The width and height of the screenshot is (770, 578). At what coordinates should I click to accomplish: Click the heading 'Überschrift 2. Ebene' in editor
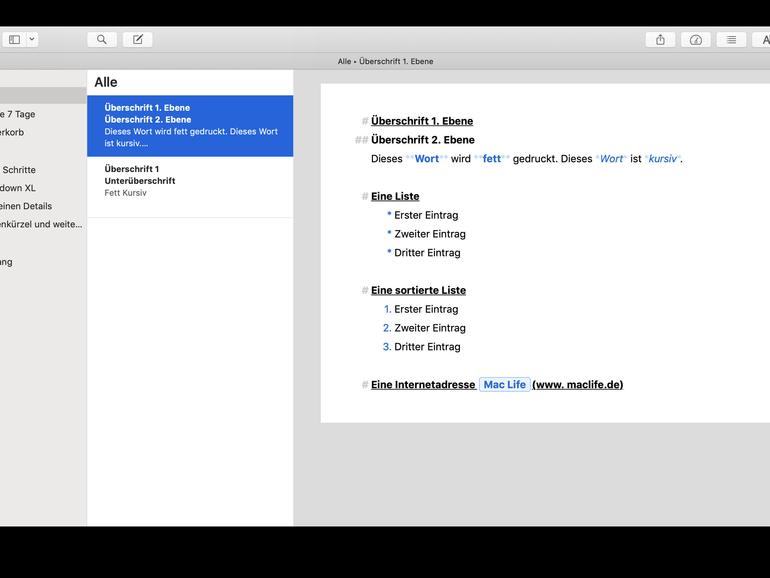point(423,140)
